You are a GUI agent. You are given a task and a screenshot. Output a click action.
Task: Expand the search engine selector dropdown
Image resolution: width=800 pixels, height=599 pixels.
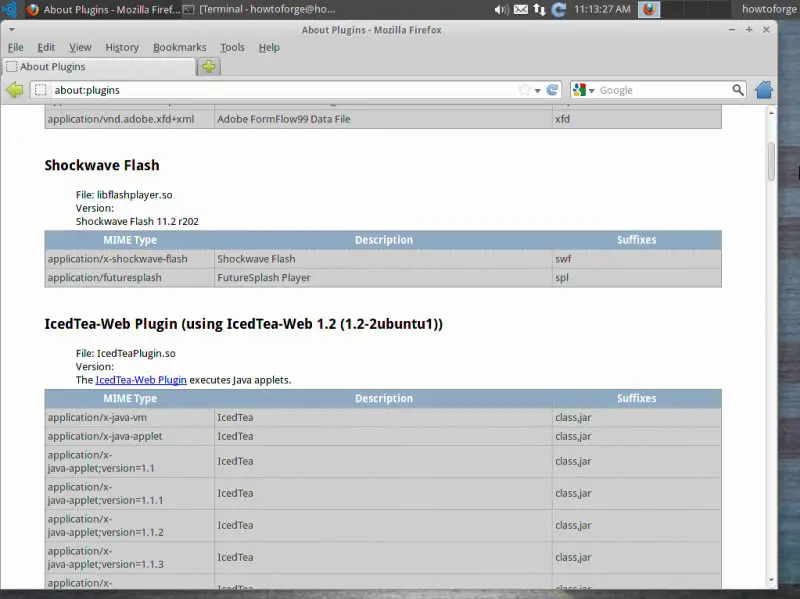coord(592,91)
